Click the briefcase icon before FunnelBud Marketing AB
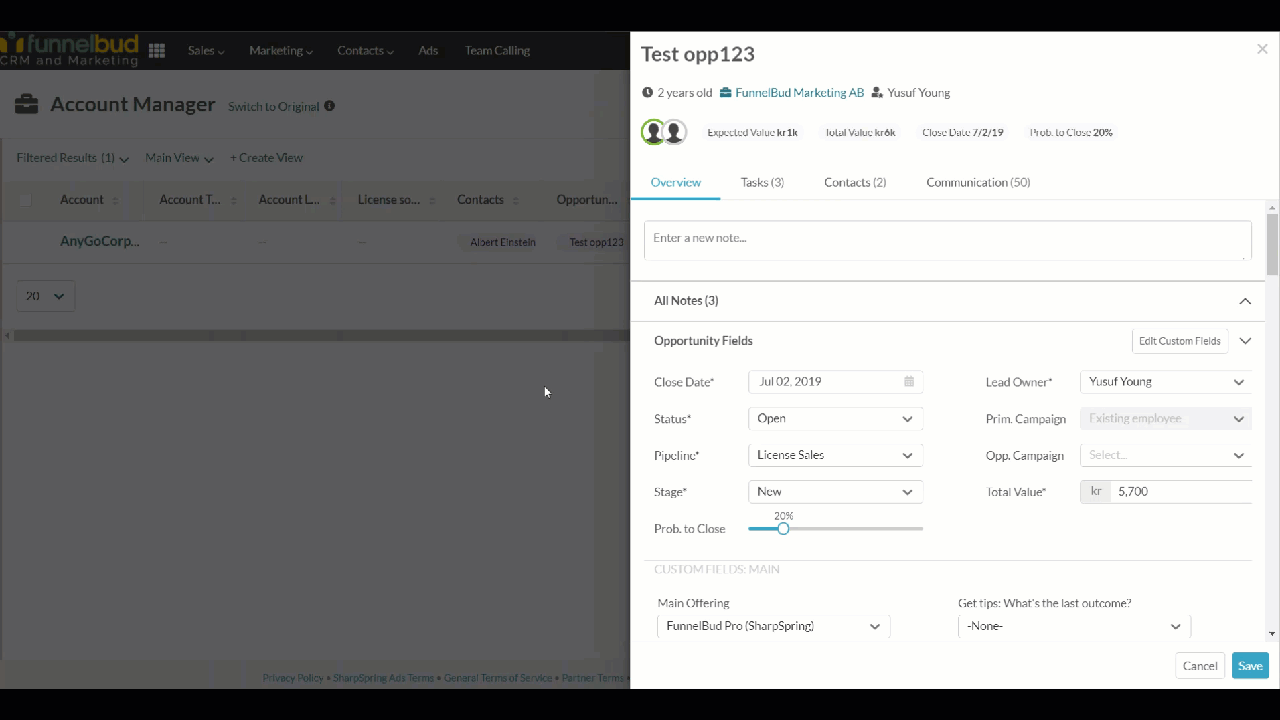The image size is (1280, 720). pyautogui.click(x=726, y=93)
